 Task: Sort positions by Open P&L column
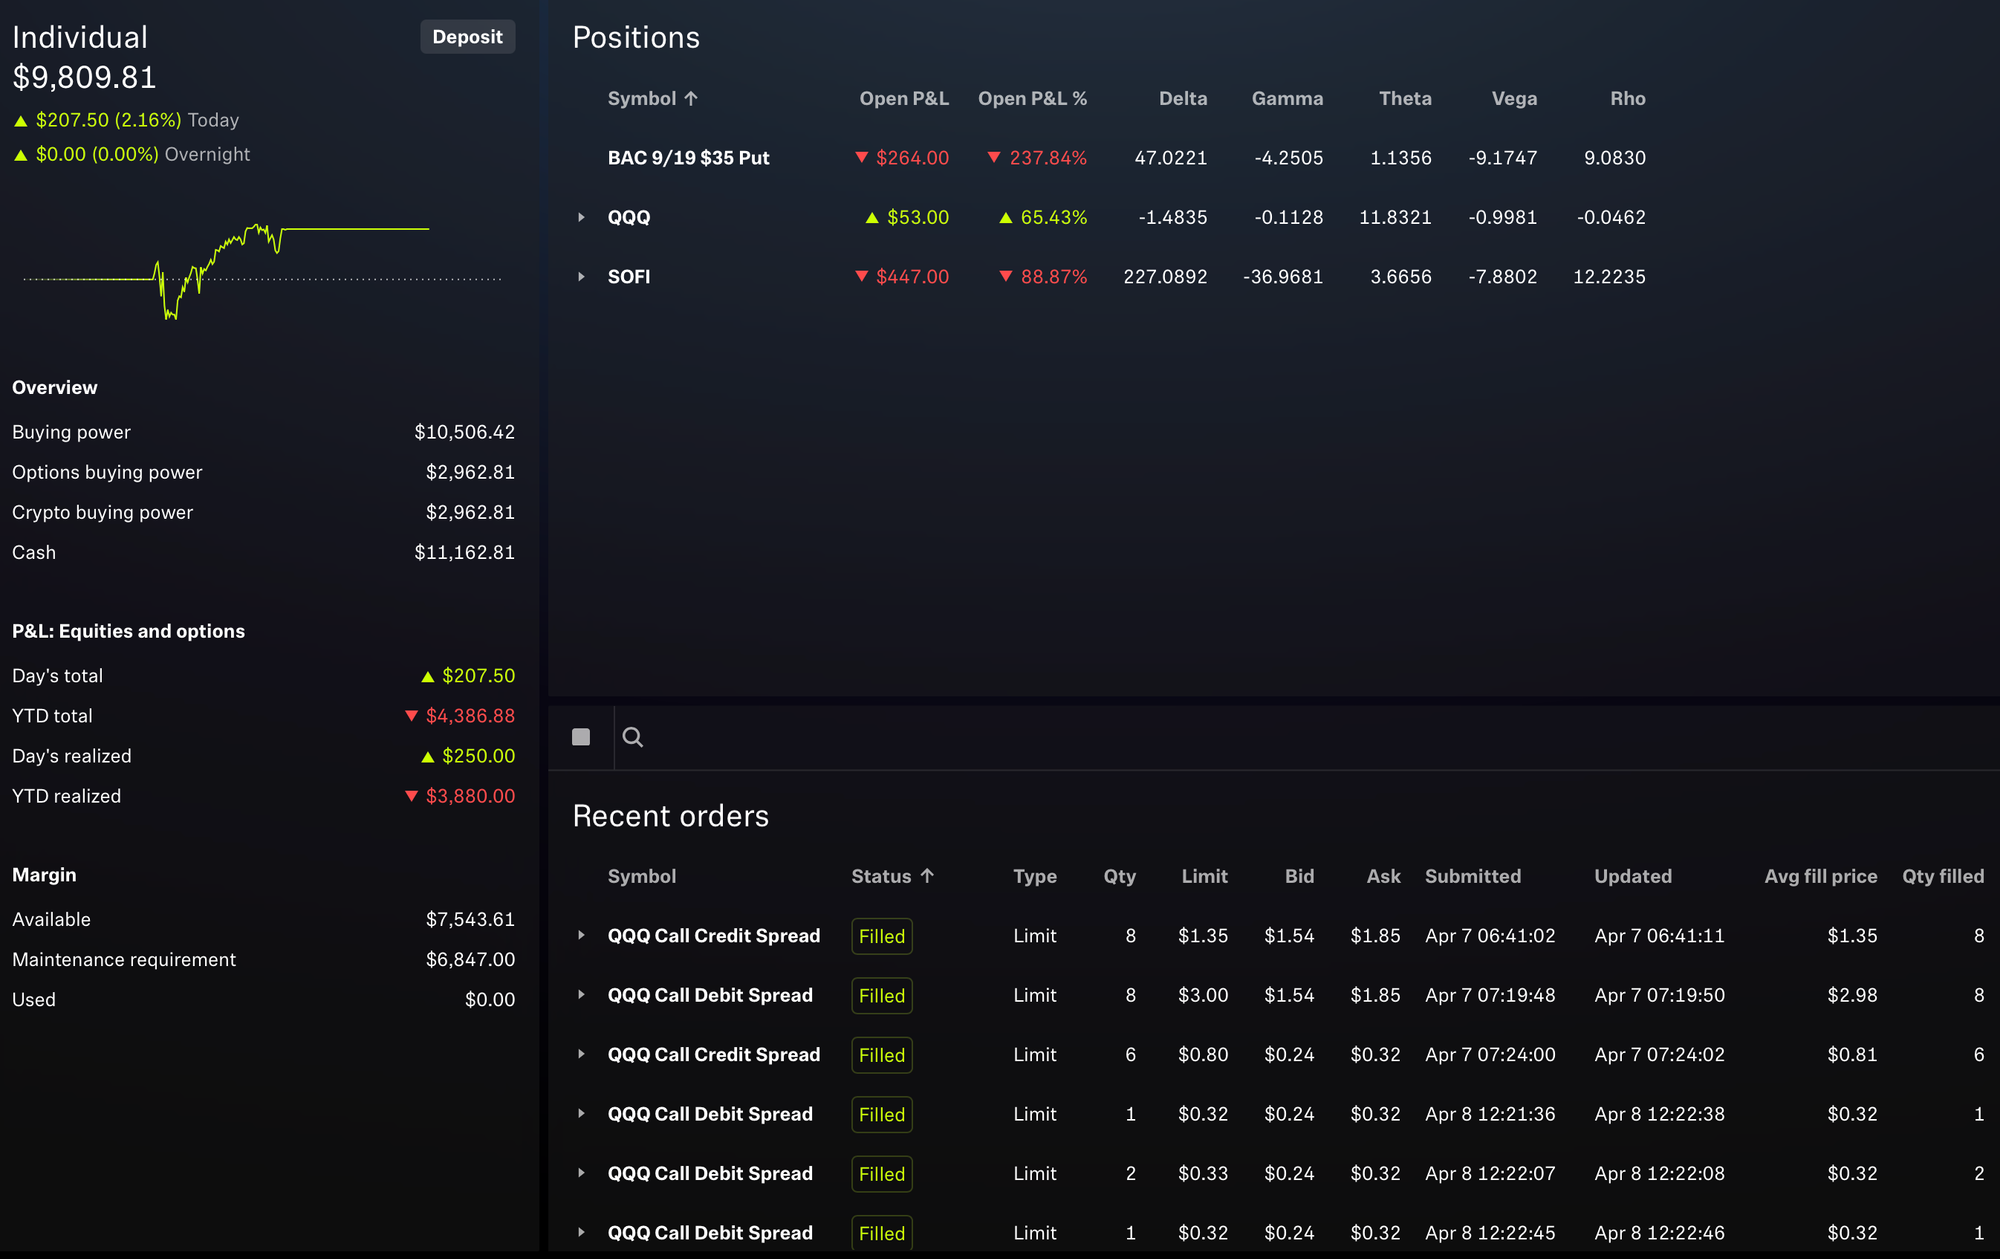click(904, 98)
